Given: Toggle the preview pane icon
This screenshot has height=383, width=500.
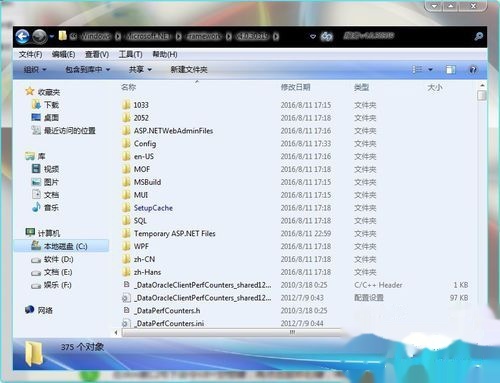Looking at the screenshot, I should (450, 70).
